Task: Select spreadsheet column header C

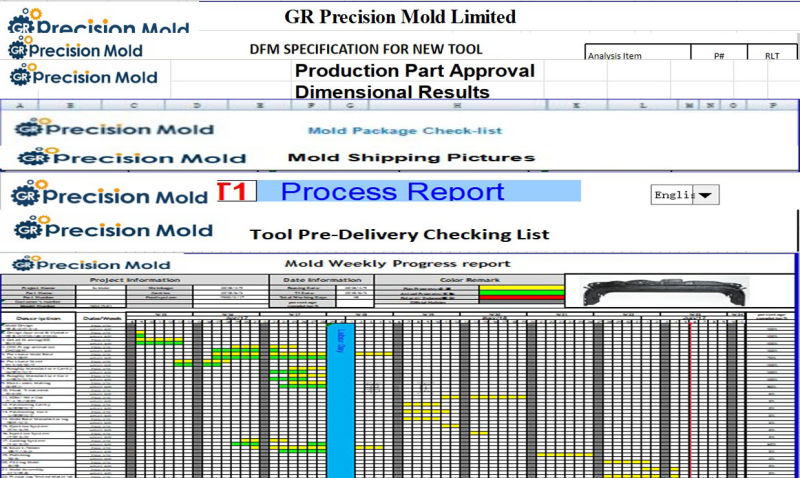Action: [x=134, y=106]
